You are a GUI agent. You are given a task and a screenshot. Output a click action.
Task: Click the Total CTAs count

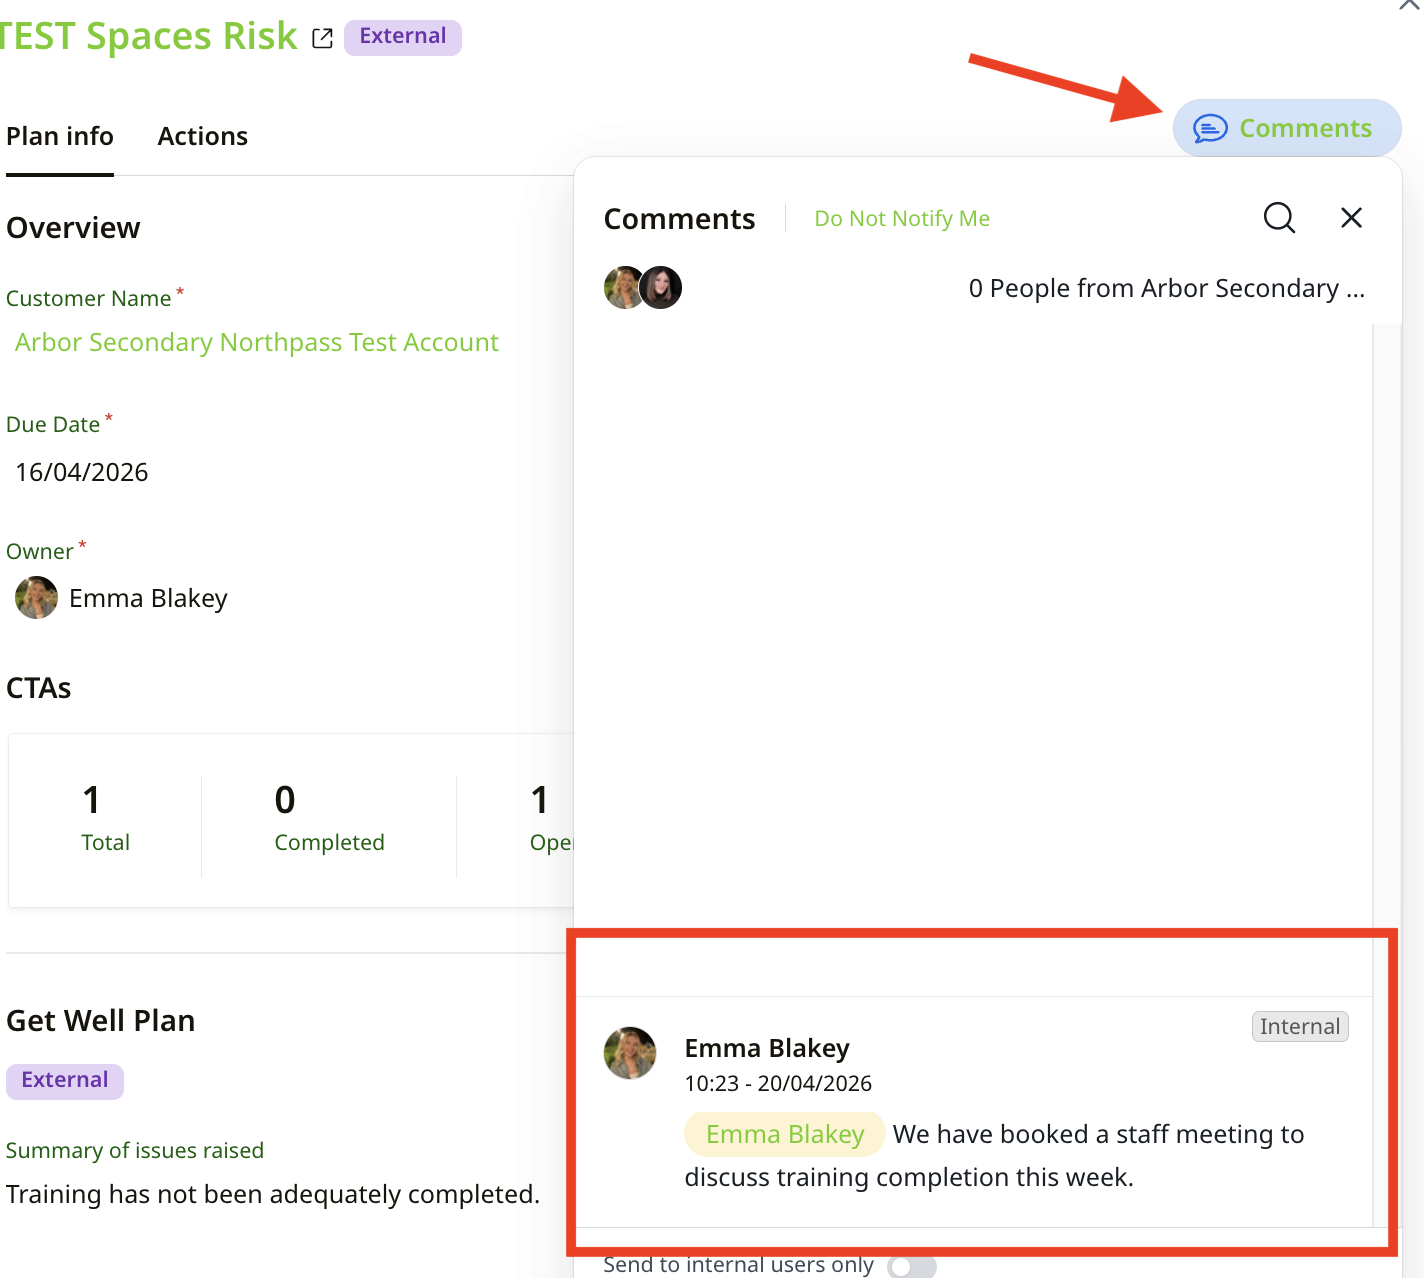[x=92, y=800]
